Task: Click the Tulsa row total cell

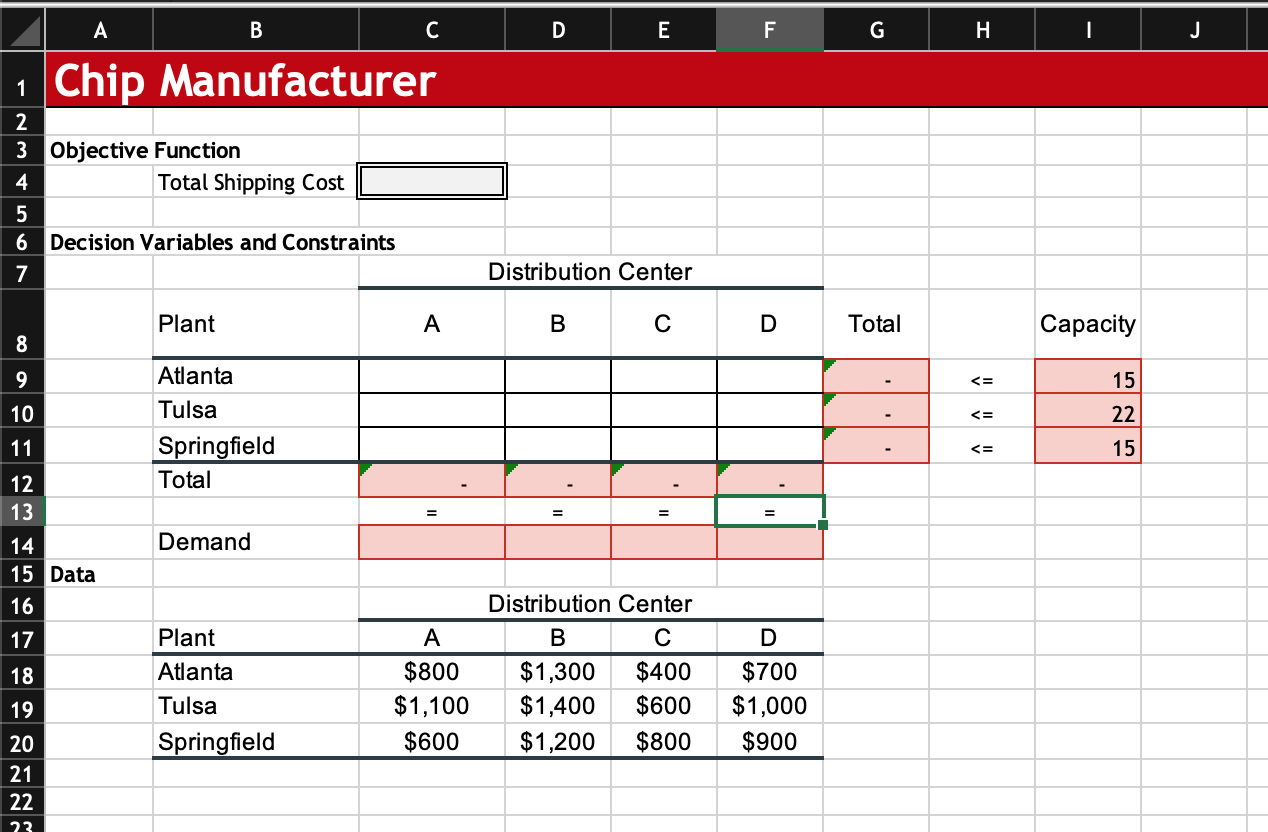Action: [876, 411]
